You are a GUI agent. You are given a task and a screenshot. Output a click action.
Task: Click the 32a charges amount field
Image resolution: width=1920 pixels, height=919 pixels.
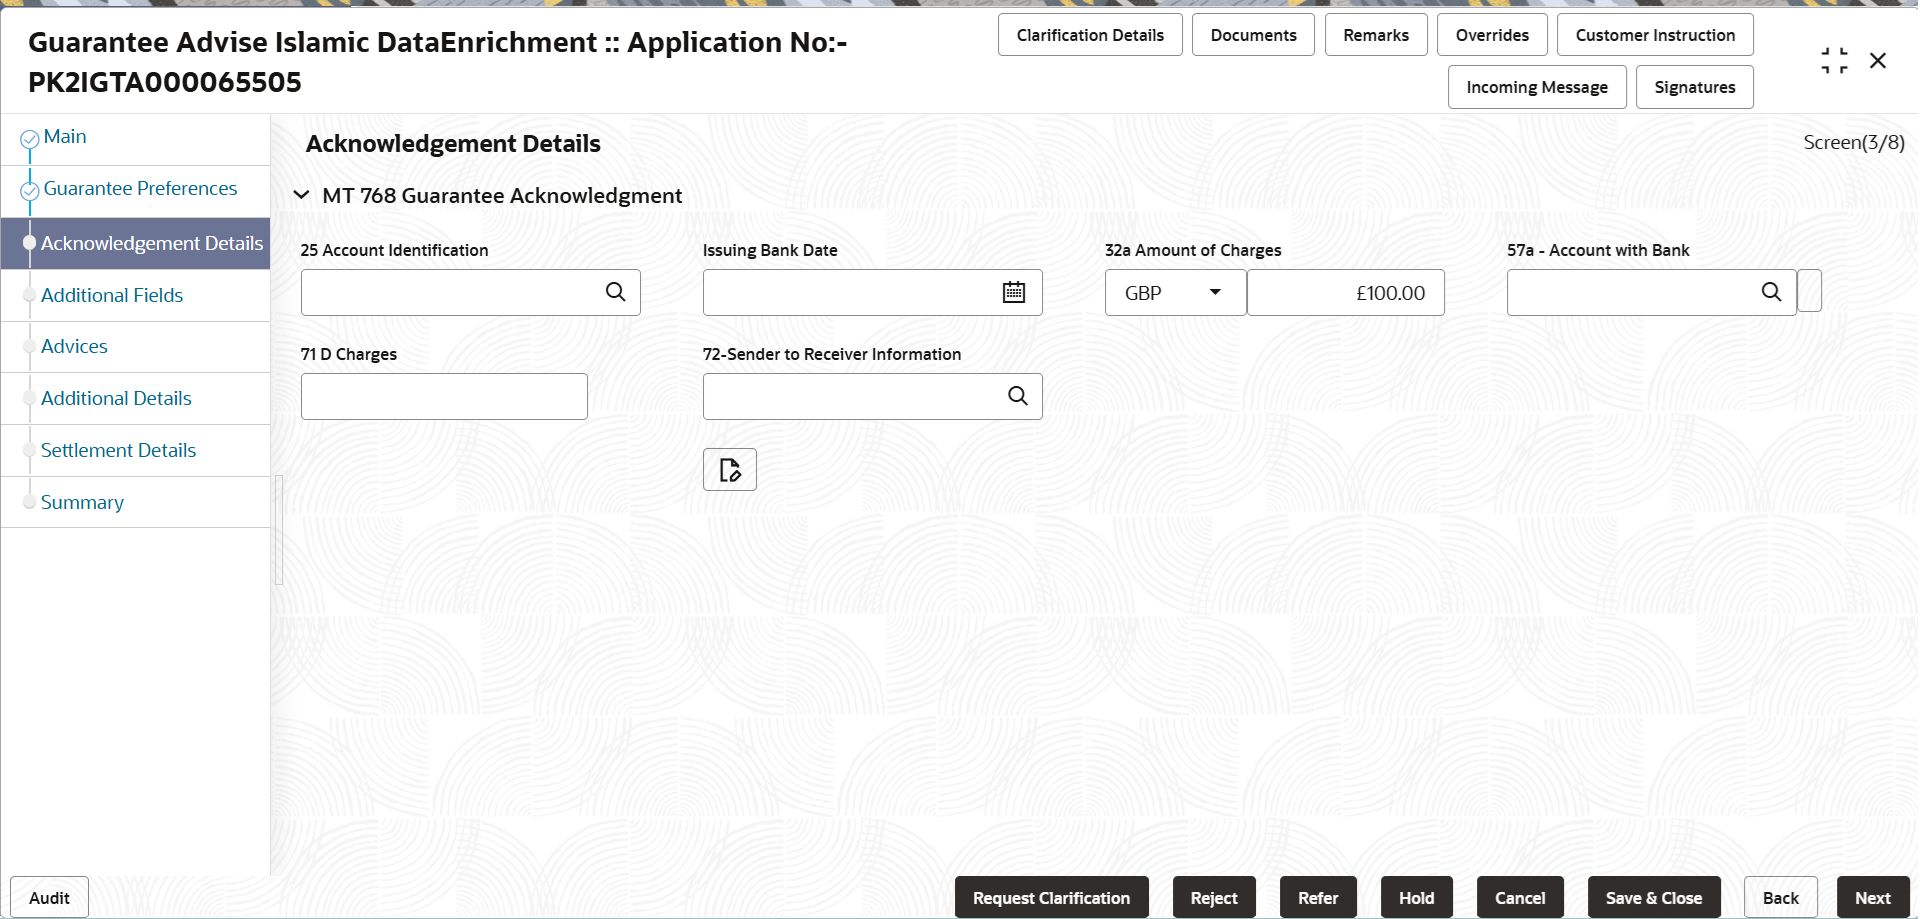coord(1346,293)
